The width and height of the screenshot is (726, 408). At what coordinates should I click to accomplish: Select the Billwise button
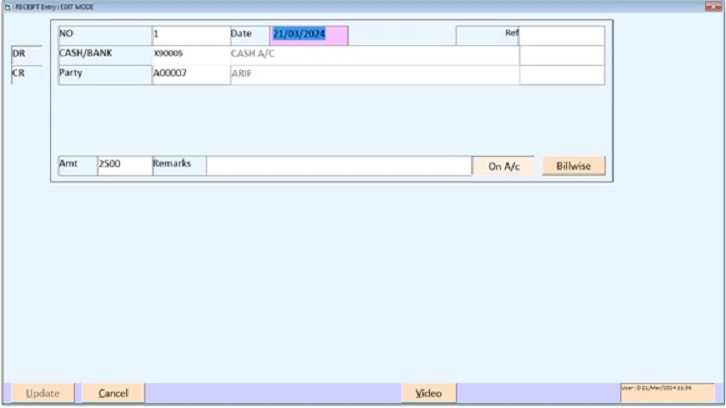pyautogui.click(x=573, y=166)
